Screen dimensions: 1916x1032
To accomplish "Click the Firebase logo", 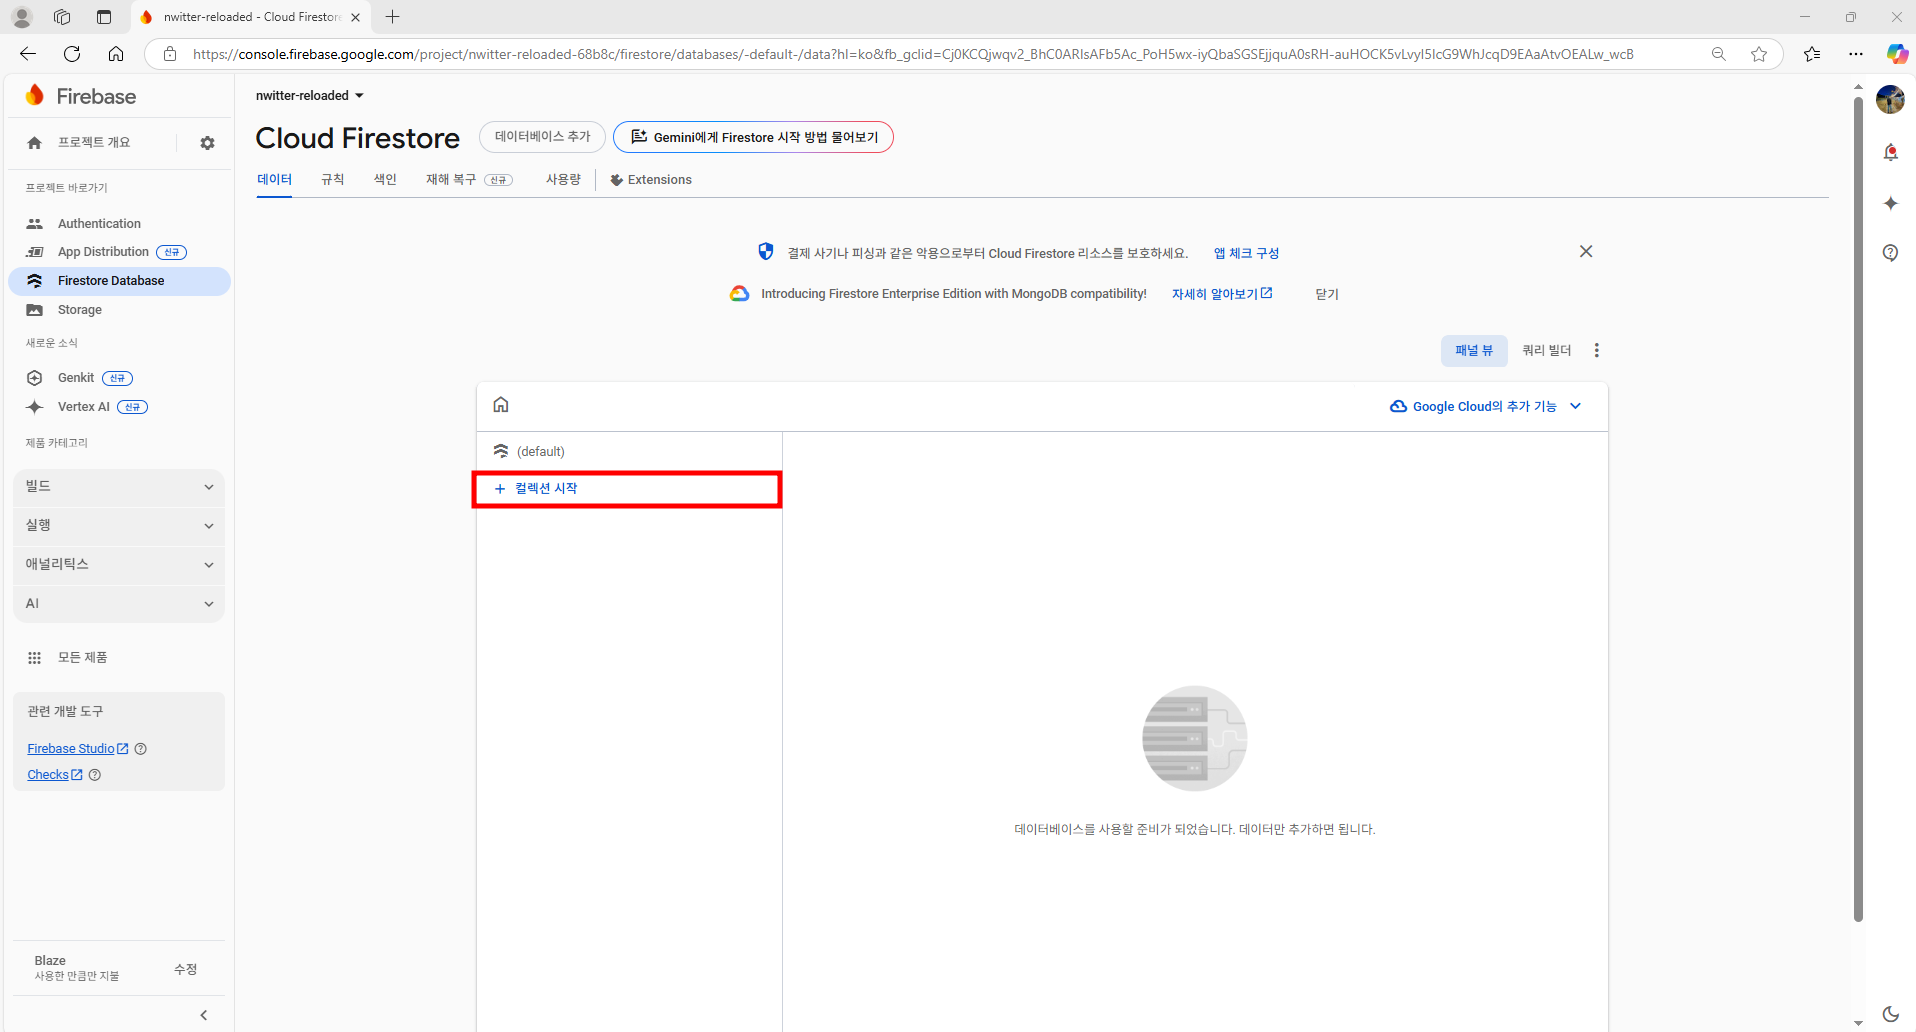I will pos(81,96).
